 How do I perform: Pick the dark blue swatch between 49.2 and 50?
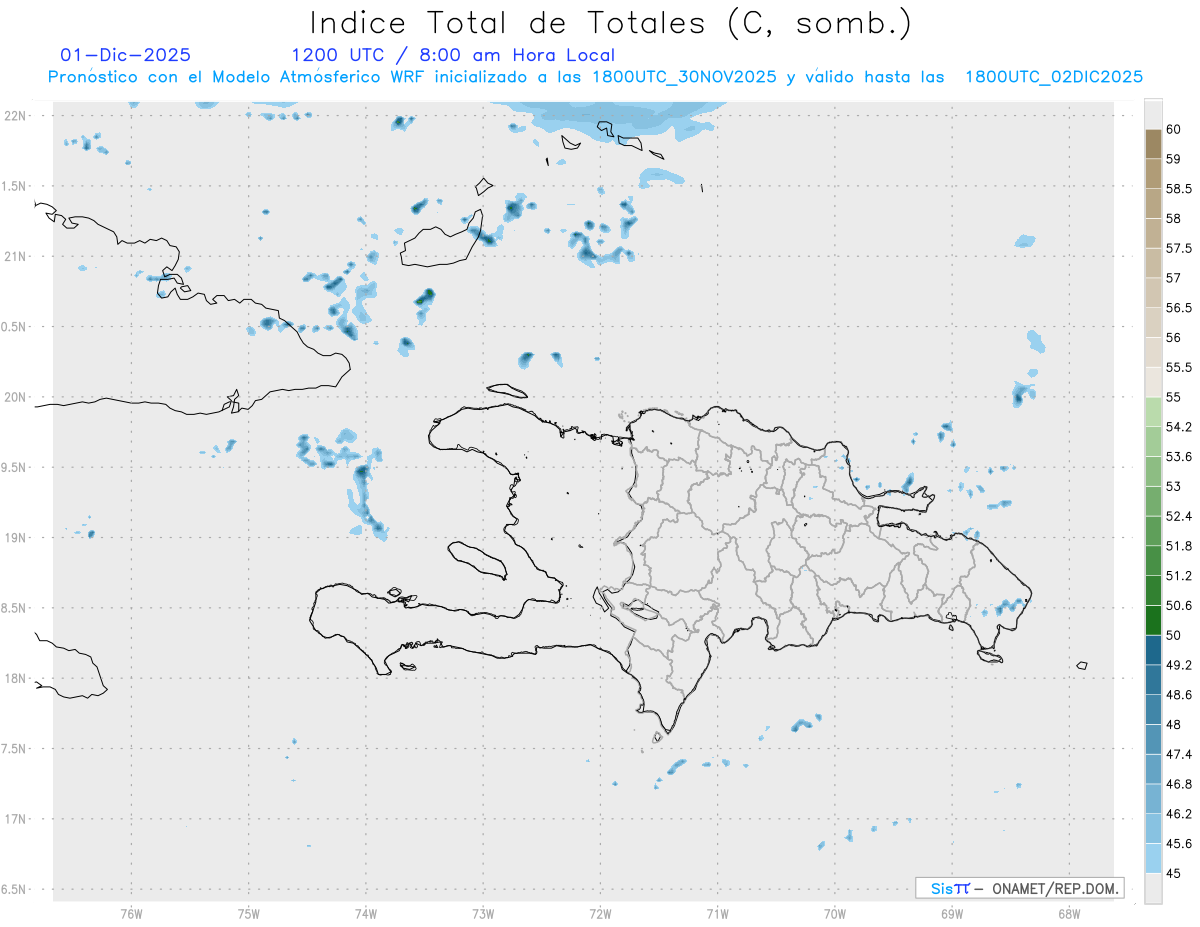point(1153,650)
